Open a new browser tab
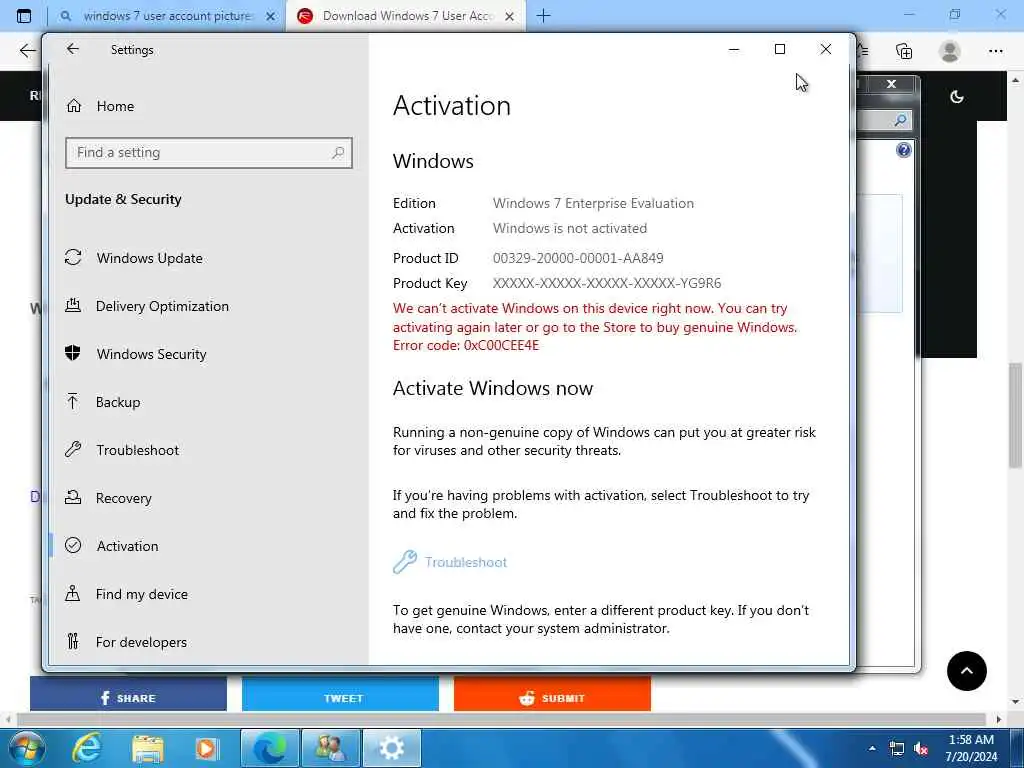Image resolution: width=1024 pixels, height=768 pixels. (543, 16)
